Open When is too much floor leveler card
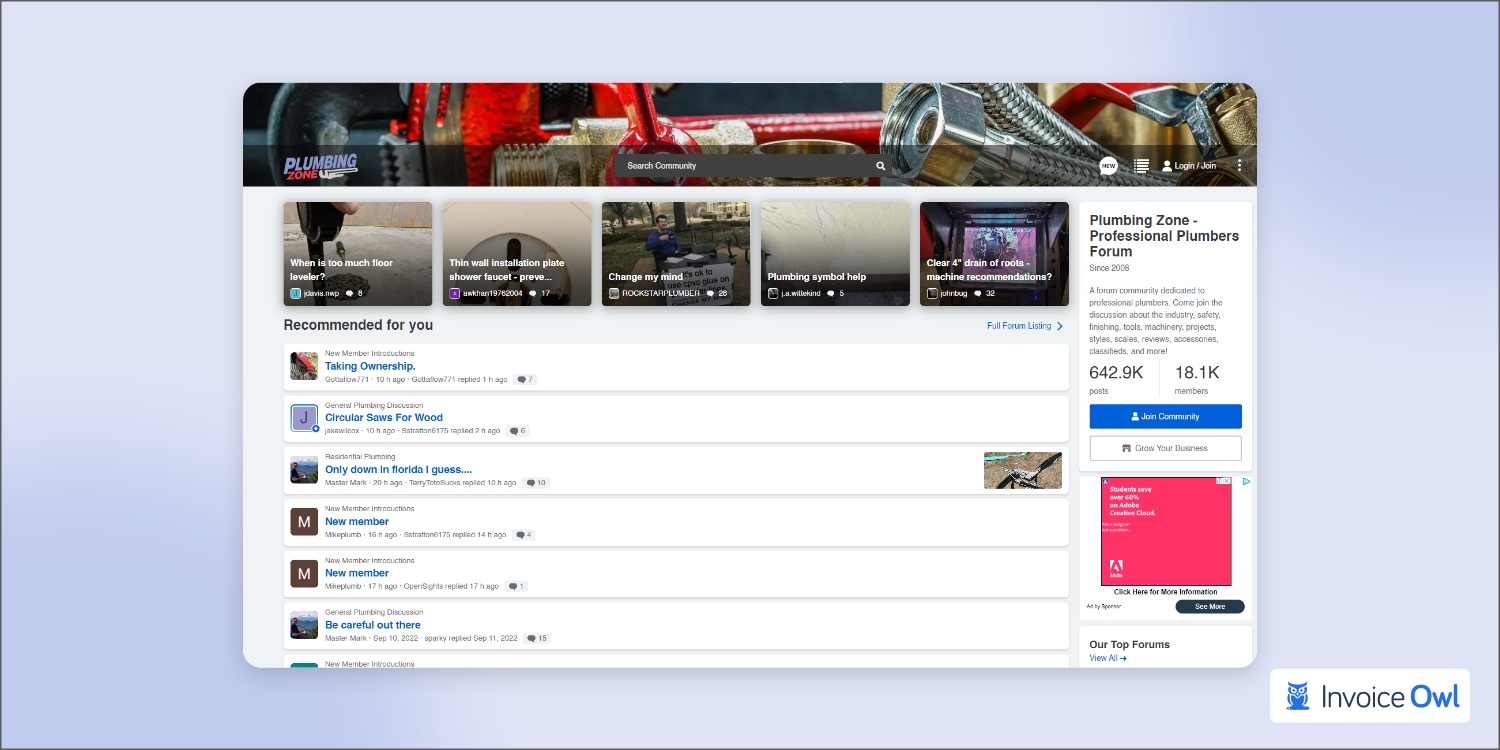The height and width of the screenshot is (750, 1500). click(x=358, y=254)
